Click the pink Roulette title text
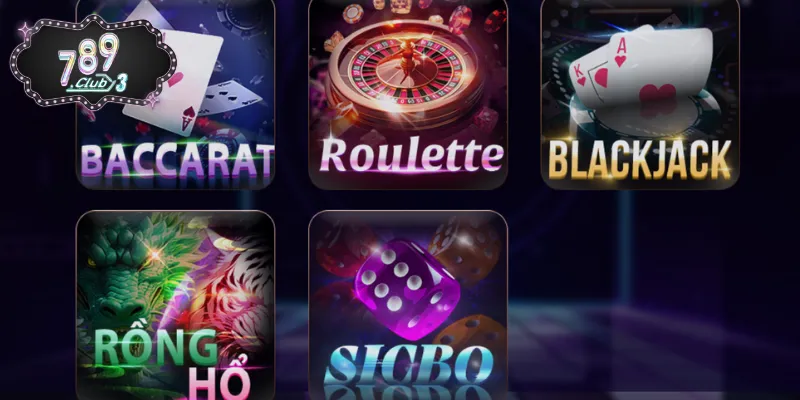This screenshot has width=800, height=400. click(x=411, y=154)
